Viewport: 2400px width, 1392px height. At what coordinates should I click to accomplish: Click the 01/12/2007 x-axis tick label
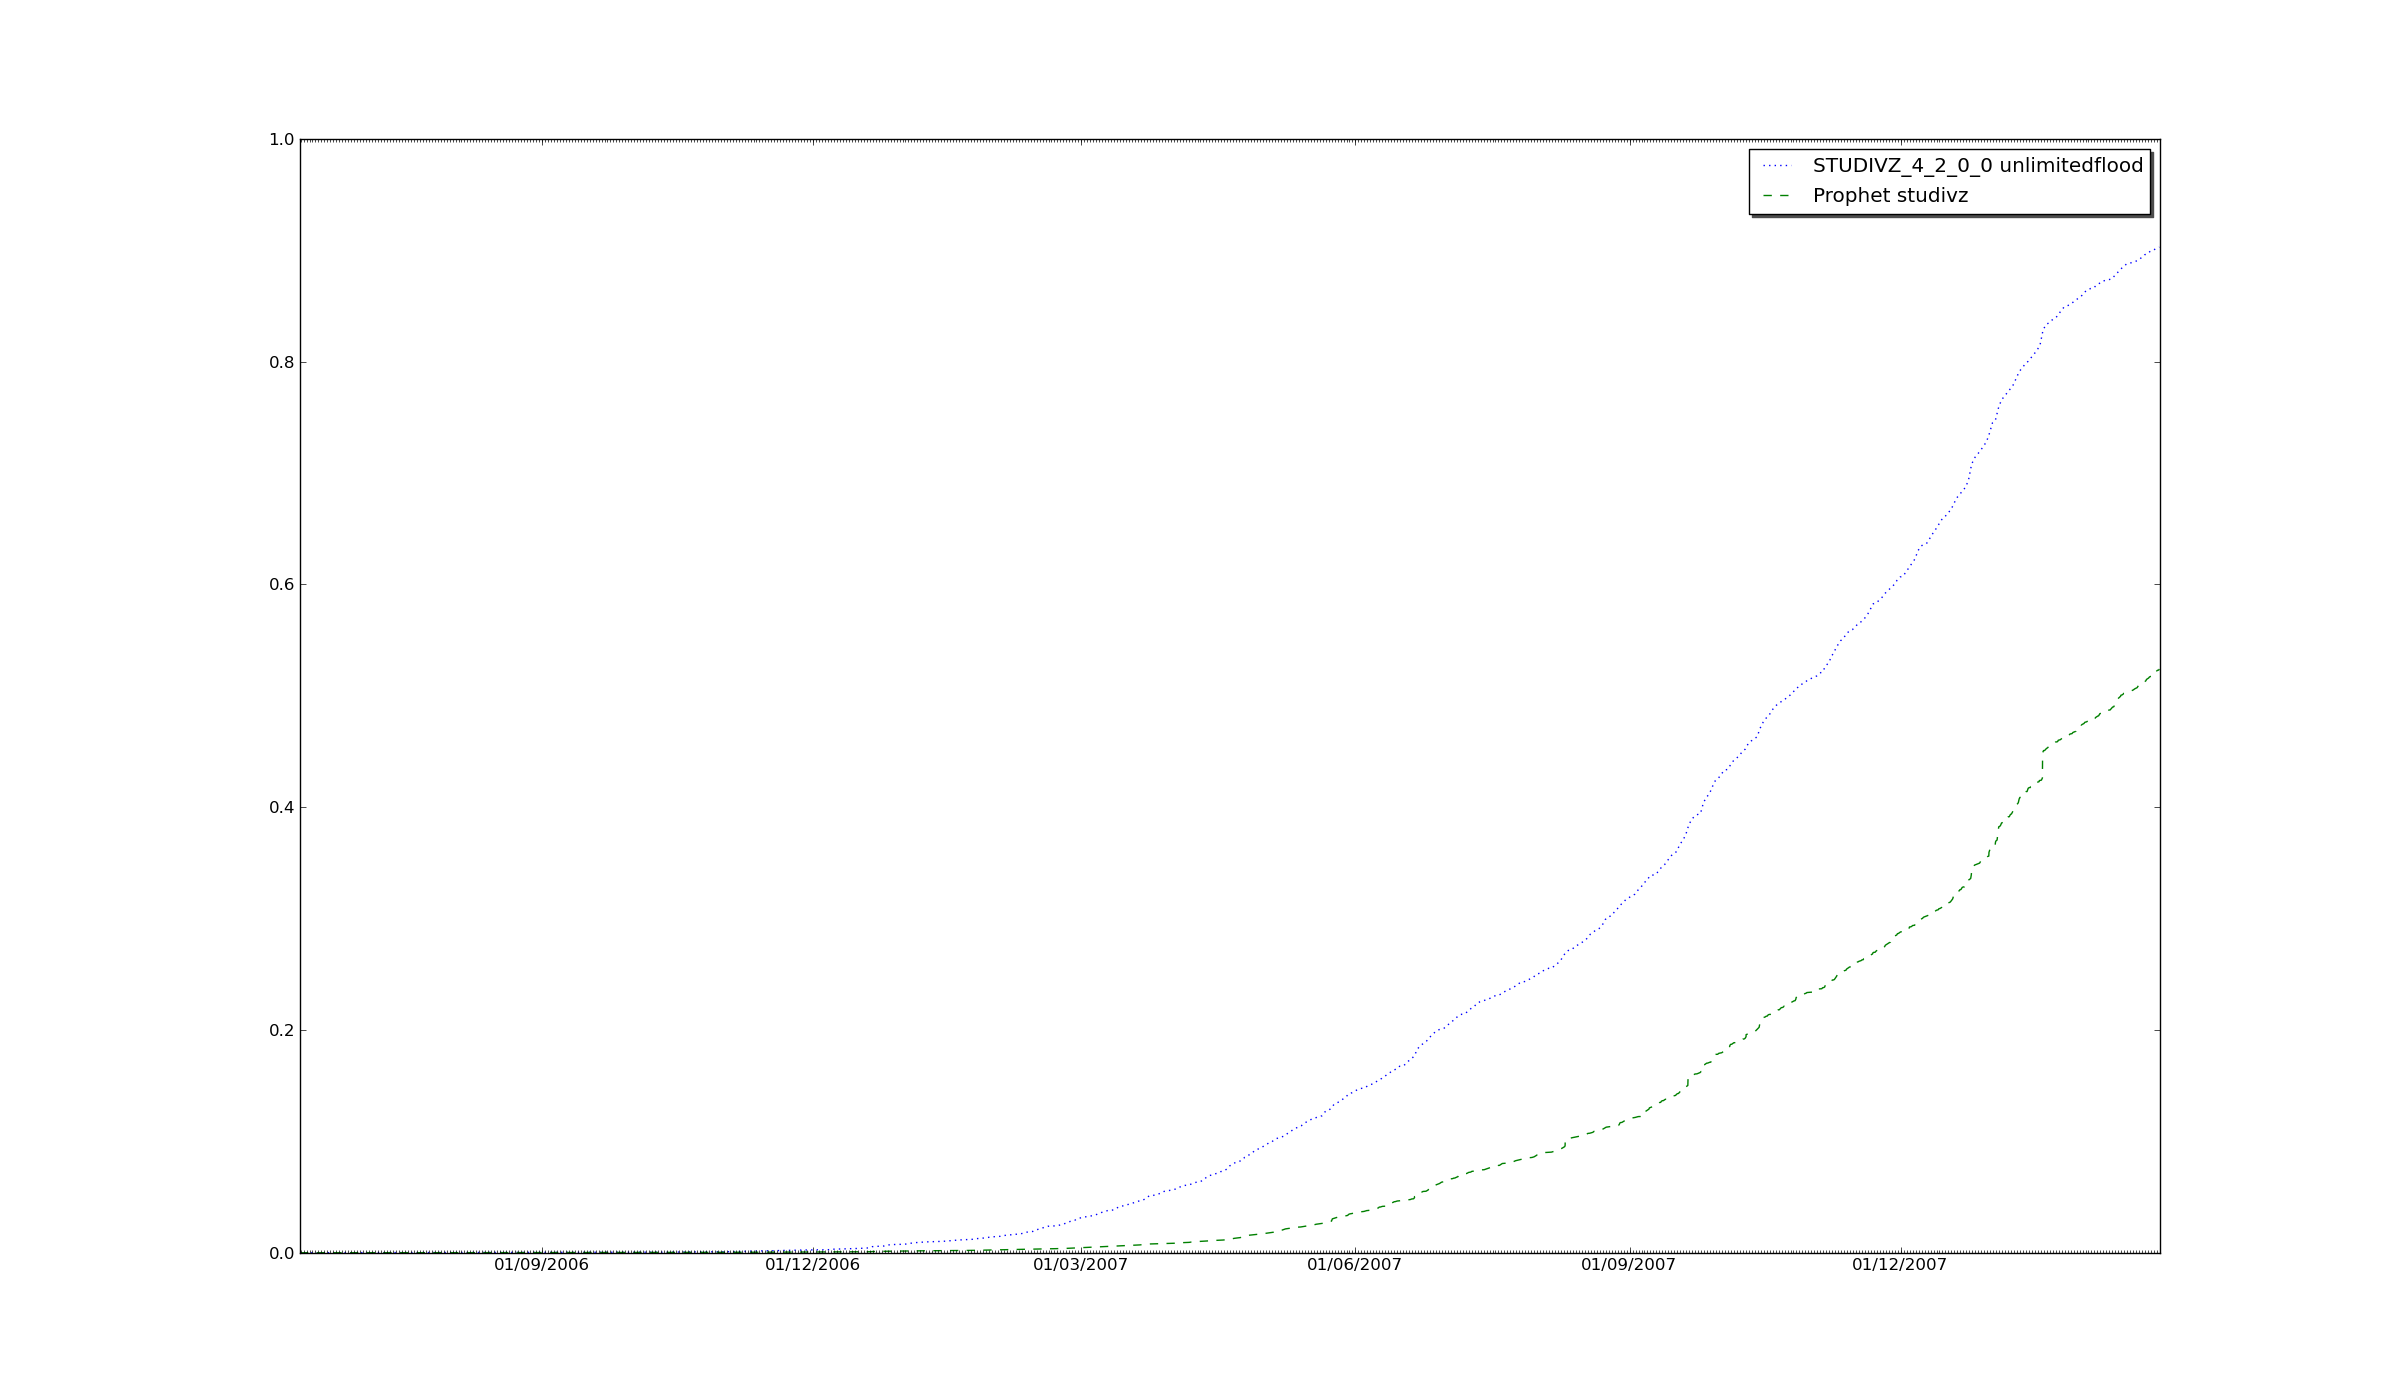coord(1899,1265)
